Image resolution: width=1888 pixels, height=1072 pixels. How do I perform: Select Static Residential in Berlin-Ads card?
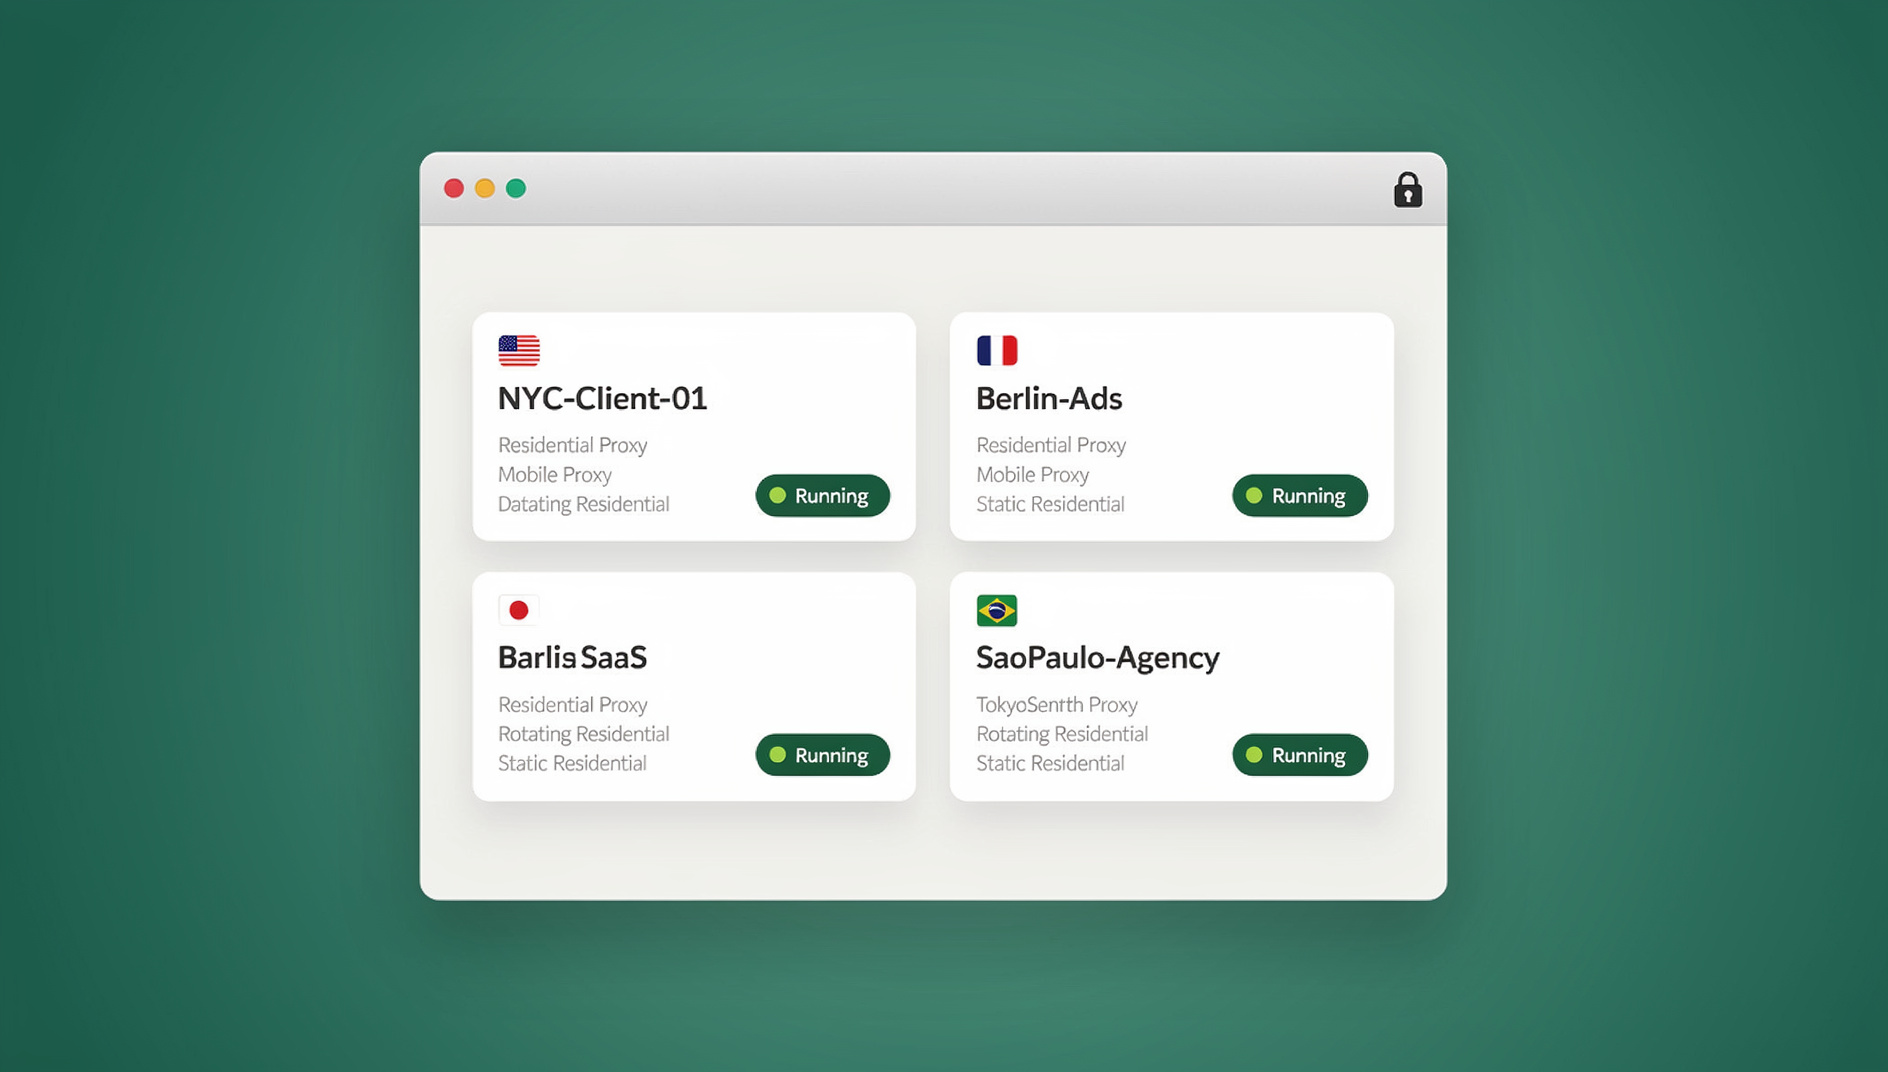point(1050,504)
